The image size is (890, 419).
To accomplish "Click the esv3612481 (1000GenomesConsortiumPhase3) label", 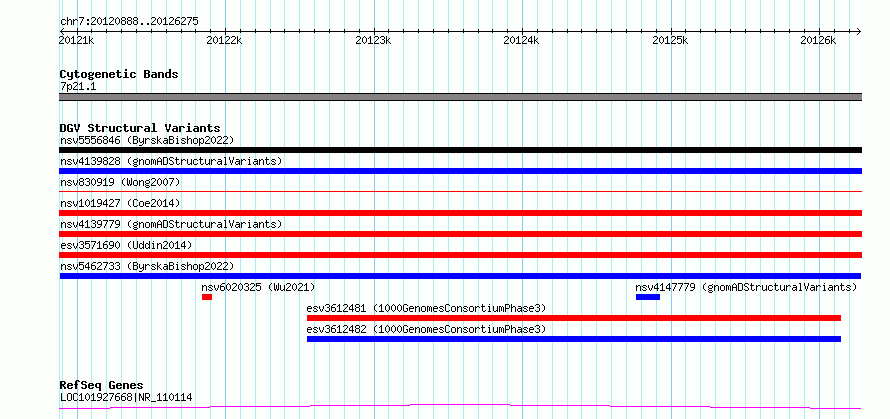I will [x=426, y=308].
